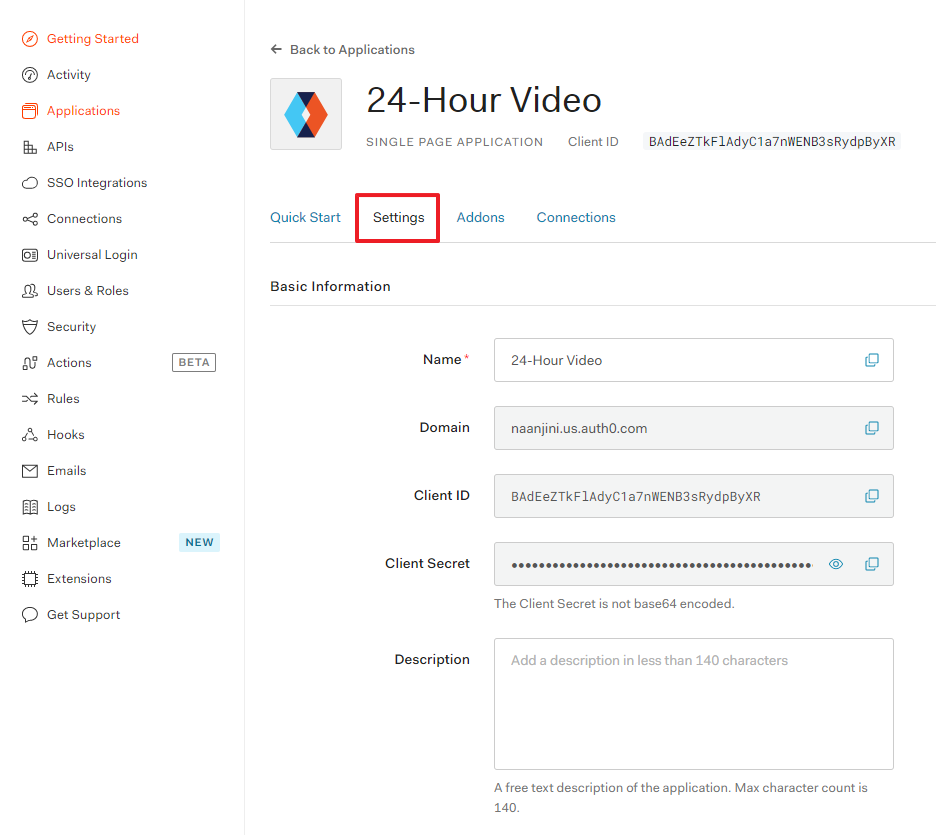Viewport: 936px width, 835px height.
Task: Click the Domain read-only field
Action: coord(694,428)
